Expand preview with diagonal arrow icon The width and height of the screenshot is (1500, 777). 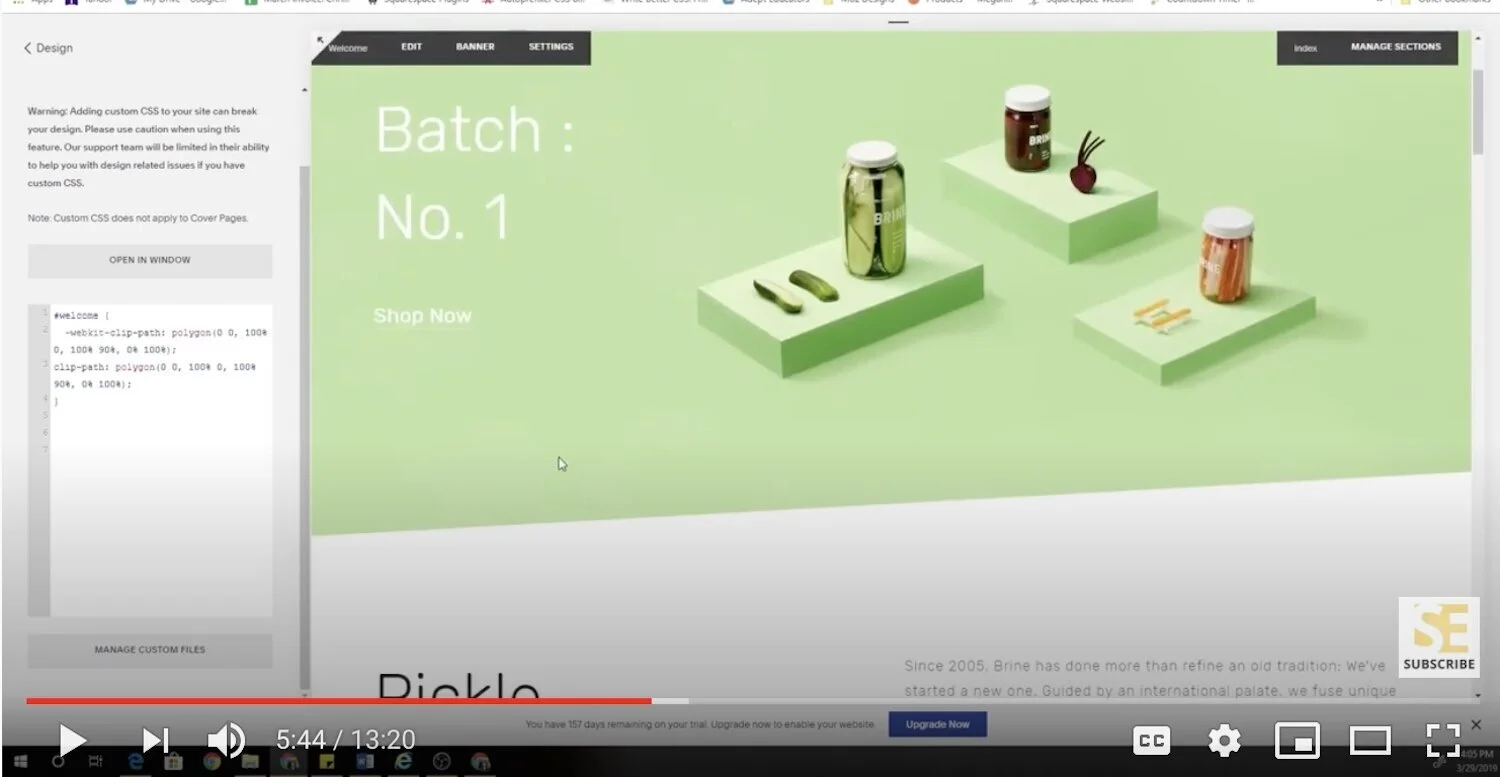tap(321, 40)
